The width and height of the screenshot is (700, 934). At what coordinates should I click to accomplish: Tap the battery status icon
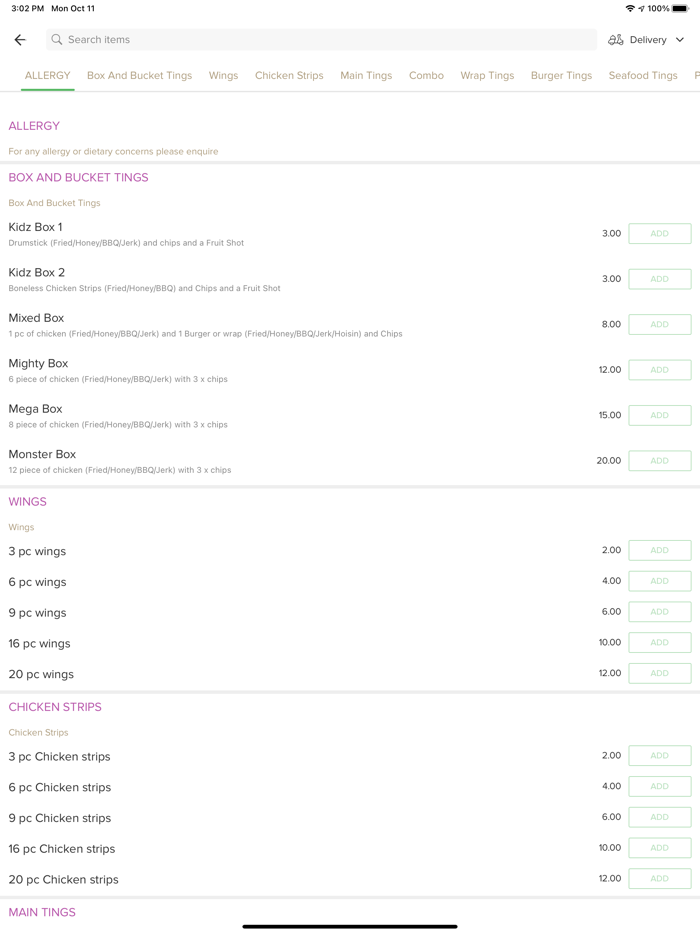(680, 9)
